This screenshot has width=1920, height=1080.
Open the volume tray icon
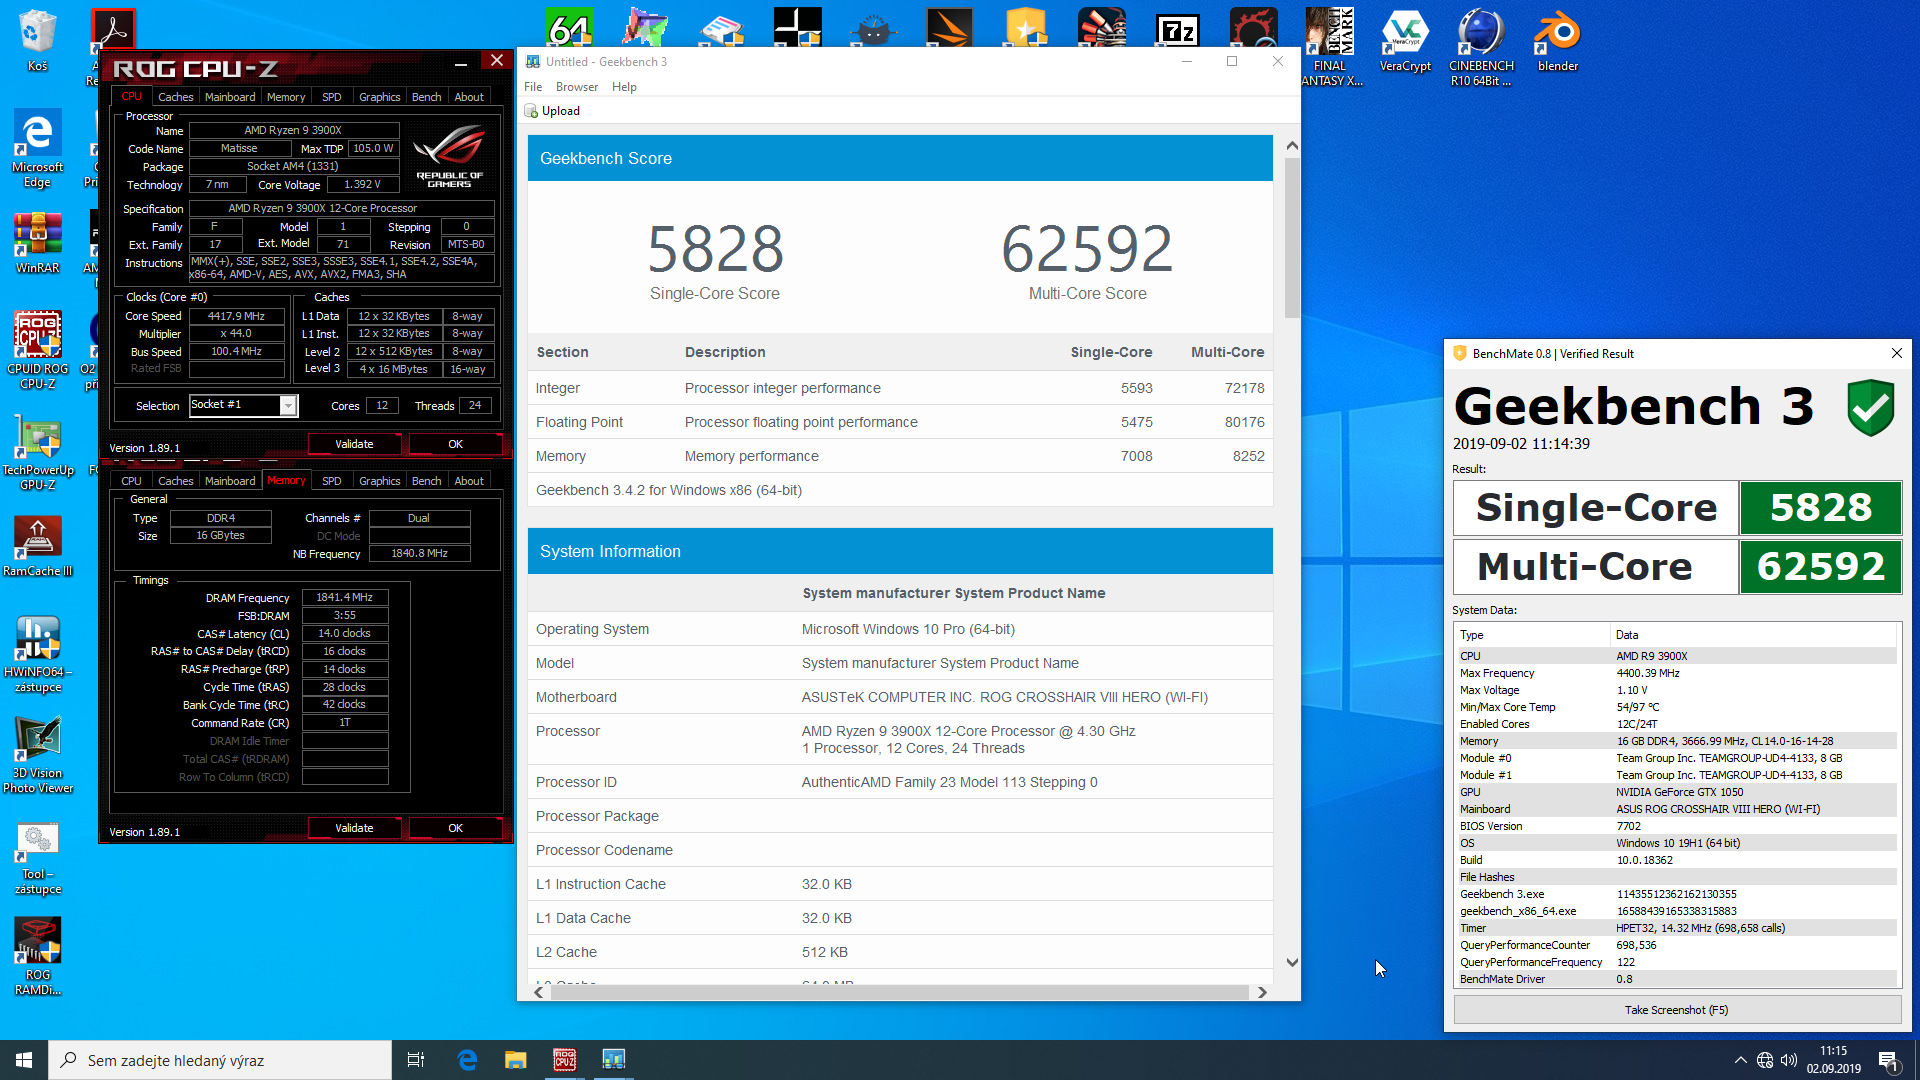pos(1789,1060)
